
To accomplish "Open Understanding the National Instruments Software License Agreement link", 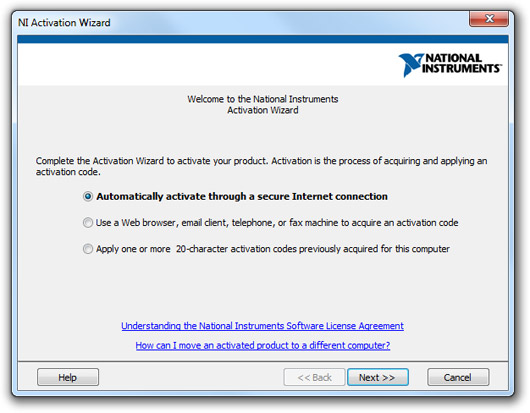I will (x=262, y=326).
